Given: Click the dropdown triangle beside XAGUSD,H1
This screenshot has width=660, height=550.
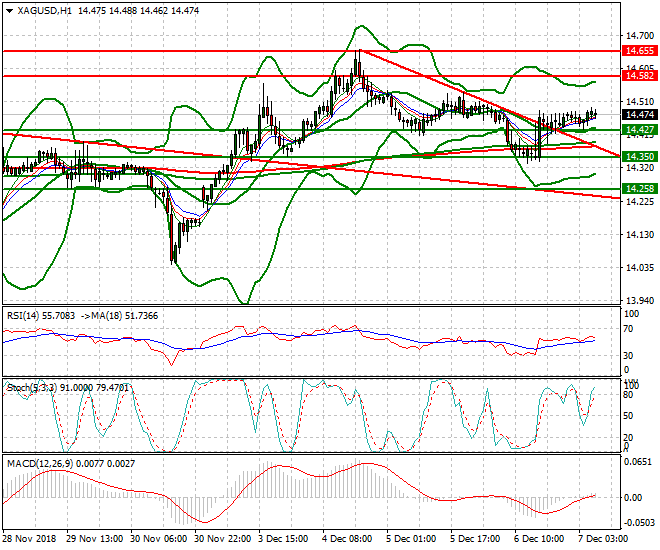Looking at the screenshot, I should pos(10,11).
